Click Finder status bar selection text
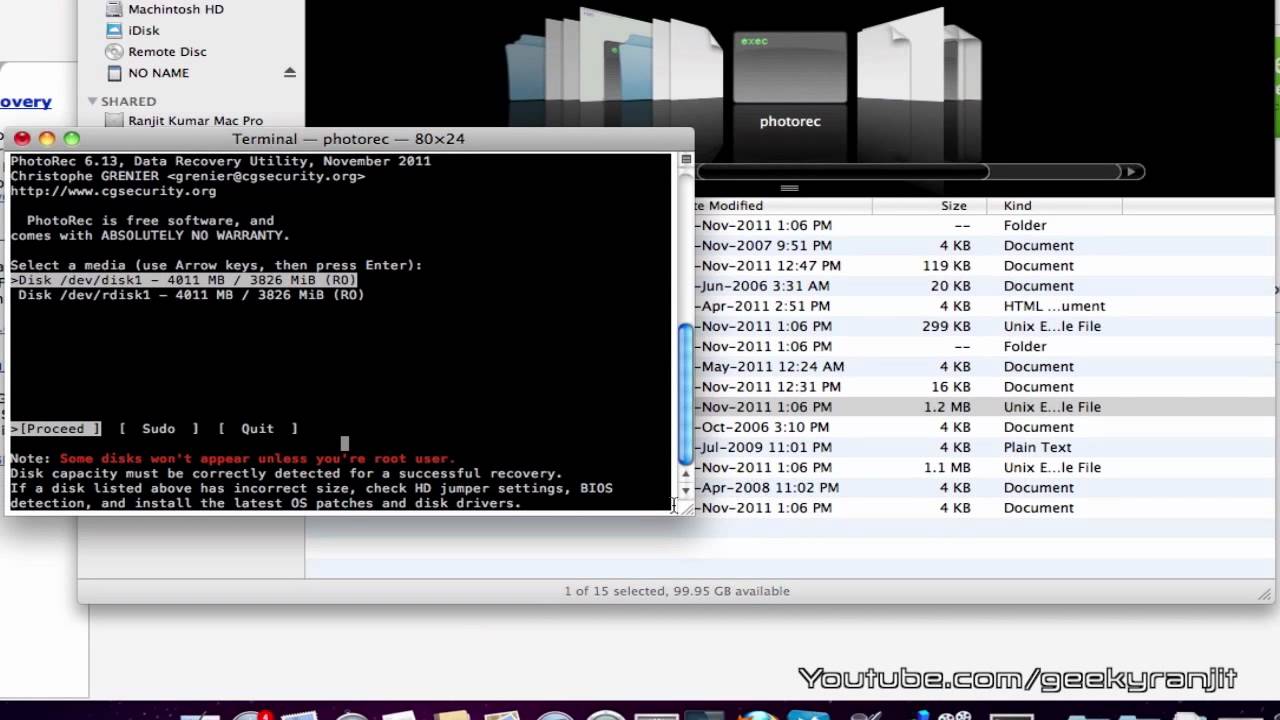This screenshot has width=1280, height=720. click(677, 591)
